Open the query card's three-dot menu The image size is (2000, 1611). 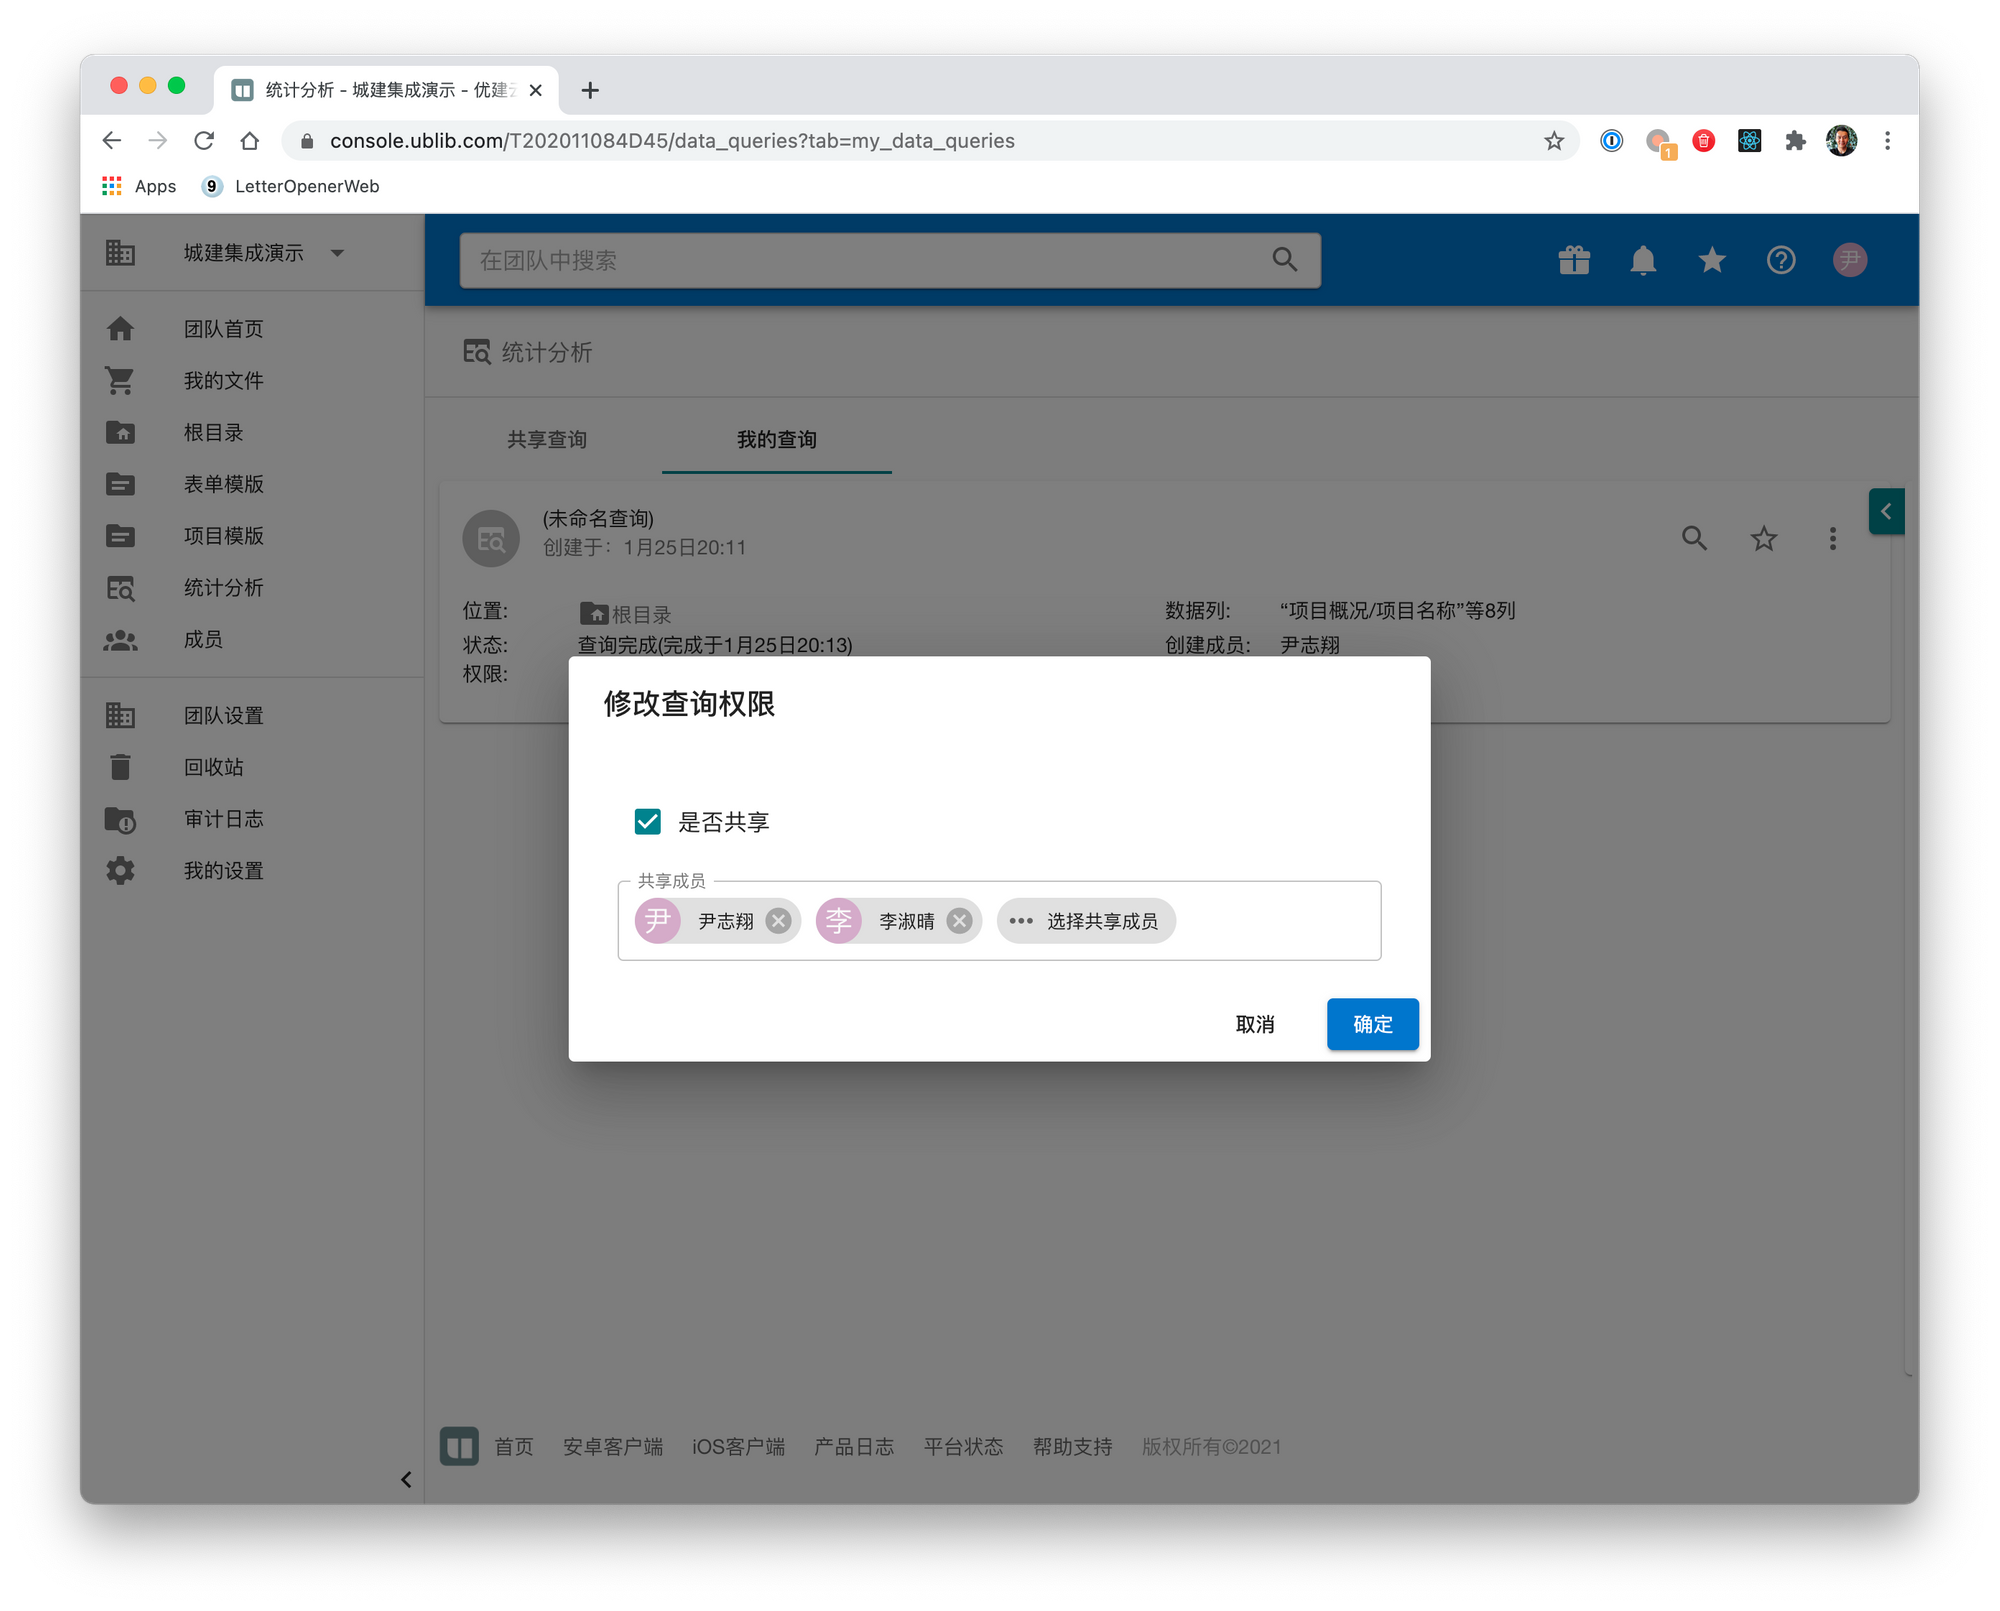pyautogui.click(x=1832, y=539)
